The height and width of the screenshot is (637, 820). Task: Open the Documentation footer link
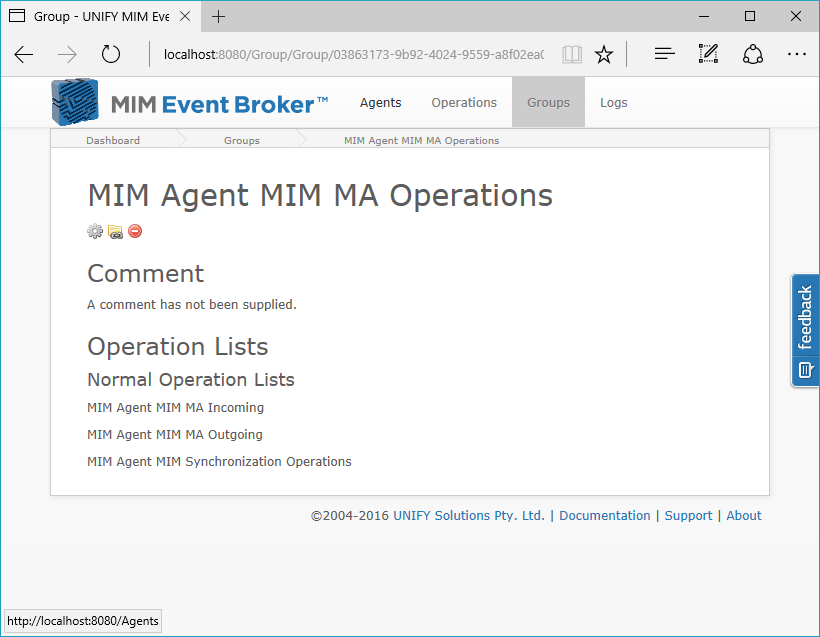click(605, 516)
